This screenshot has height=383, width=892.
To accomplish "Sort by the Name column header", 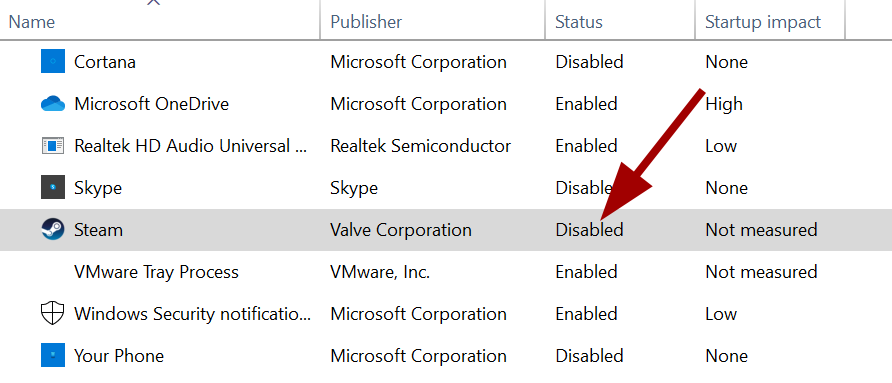I will pos(32,22).
